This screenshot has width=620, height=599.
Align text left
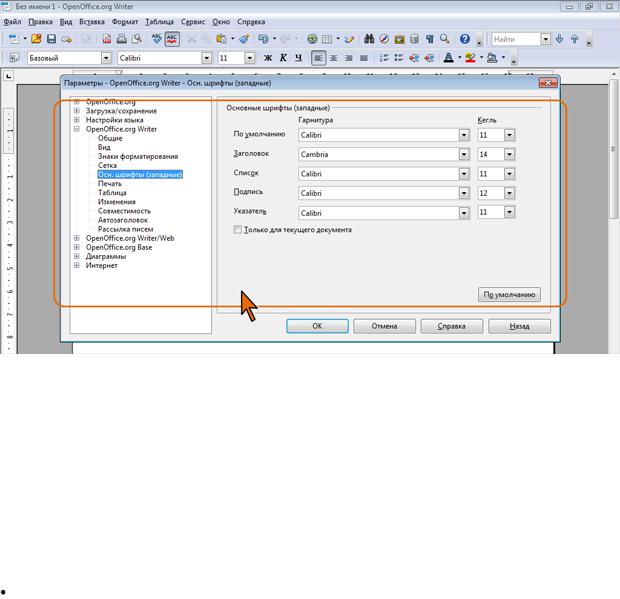point(318,58)
